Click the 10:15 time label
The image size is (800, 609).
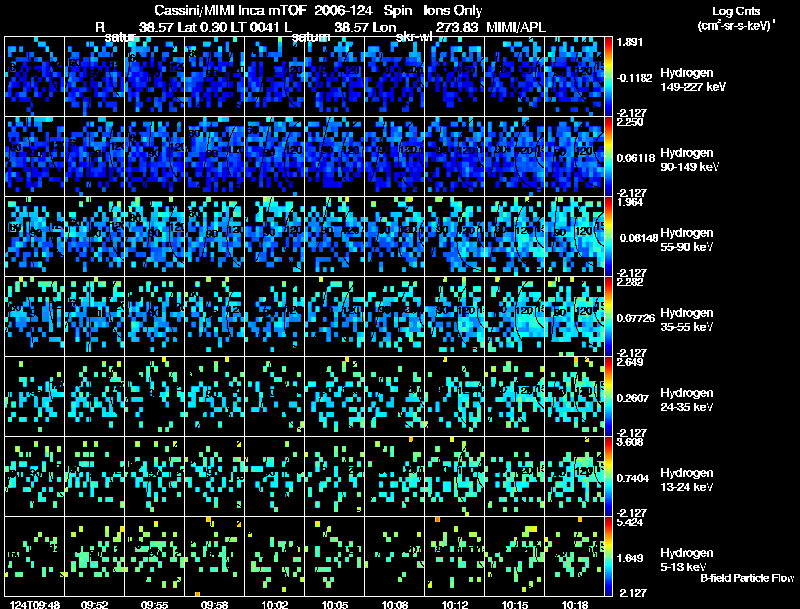click(x=515, y=604)
